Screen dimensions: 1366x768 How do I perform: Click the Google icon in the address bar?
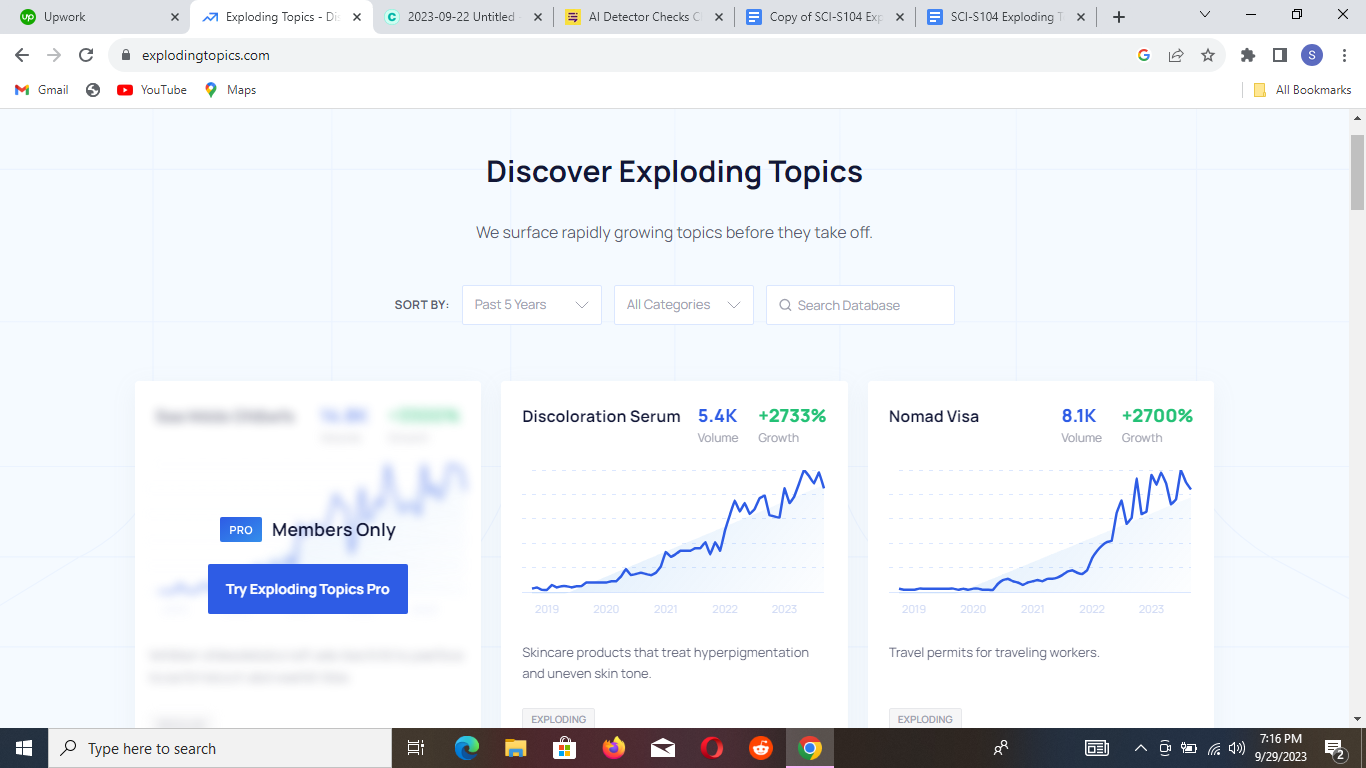tap(1143, 55)
